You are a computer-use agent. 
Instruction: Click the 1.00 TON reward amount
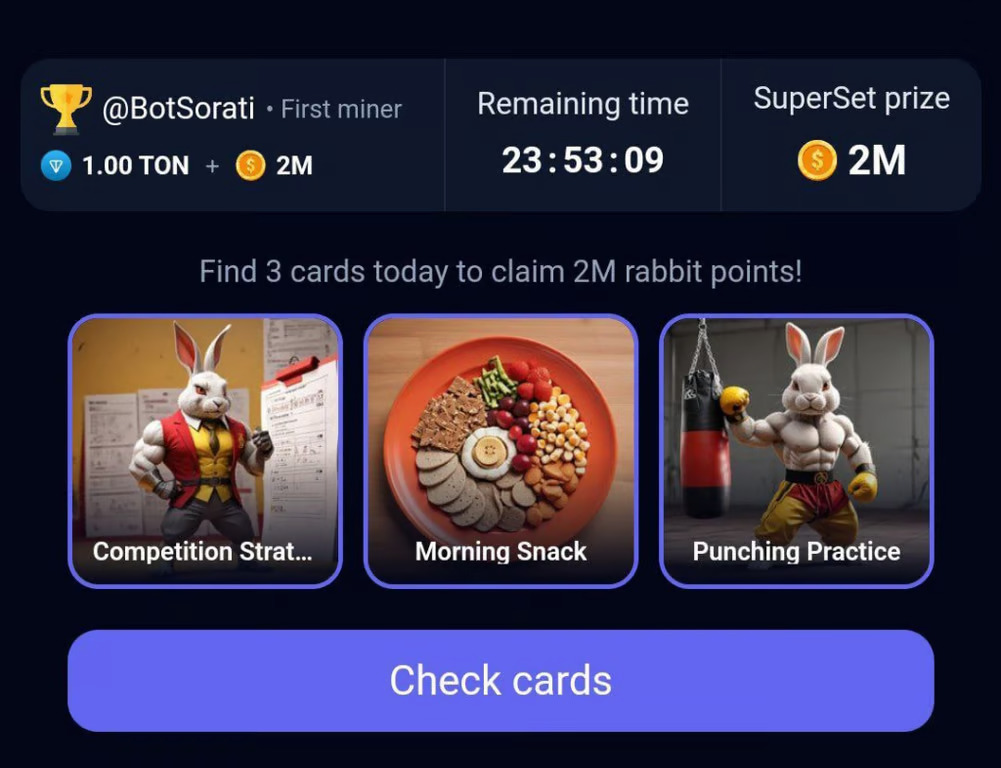136,166
